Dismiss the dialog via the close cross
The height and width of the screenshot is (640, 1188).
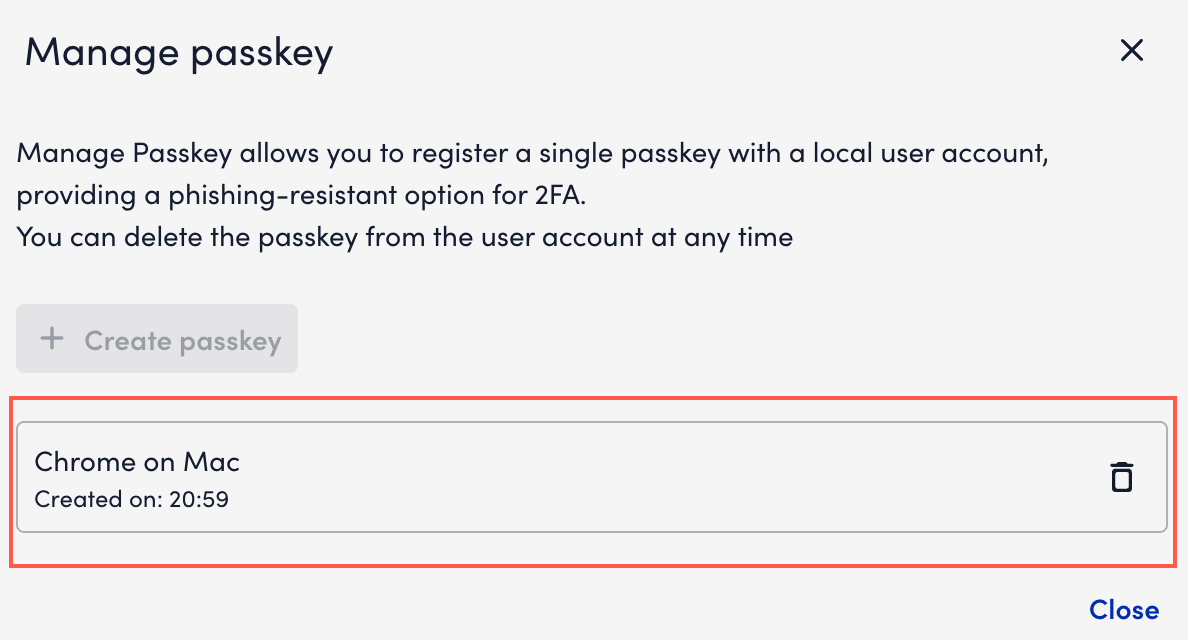click(1131, 50)
